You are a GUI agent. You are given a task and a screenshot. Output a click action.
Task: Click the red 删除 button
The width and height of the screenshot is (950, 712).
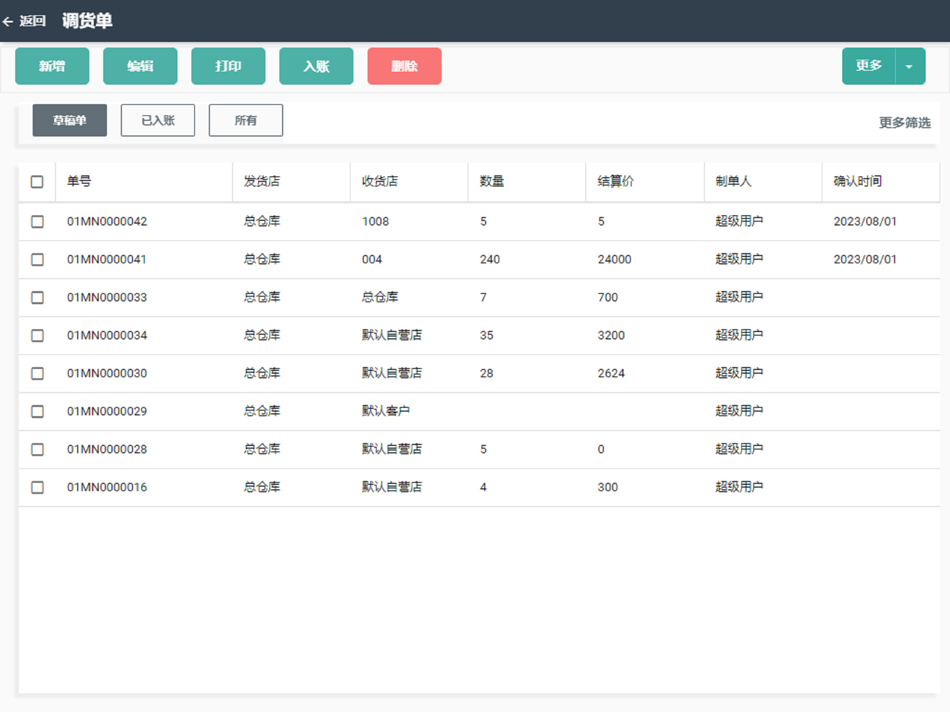click(x=404, y=66)
